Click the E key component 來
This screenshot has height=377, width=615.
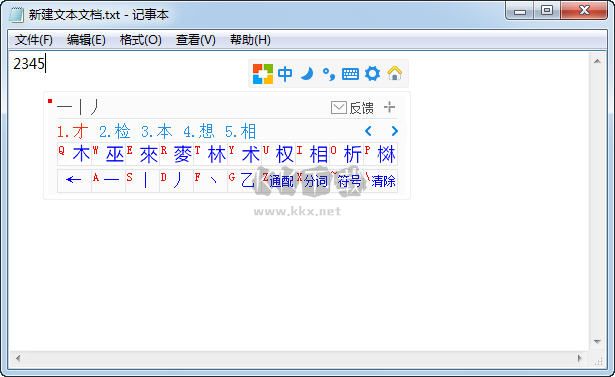[x=142, y=154]
